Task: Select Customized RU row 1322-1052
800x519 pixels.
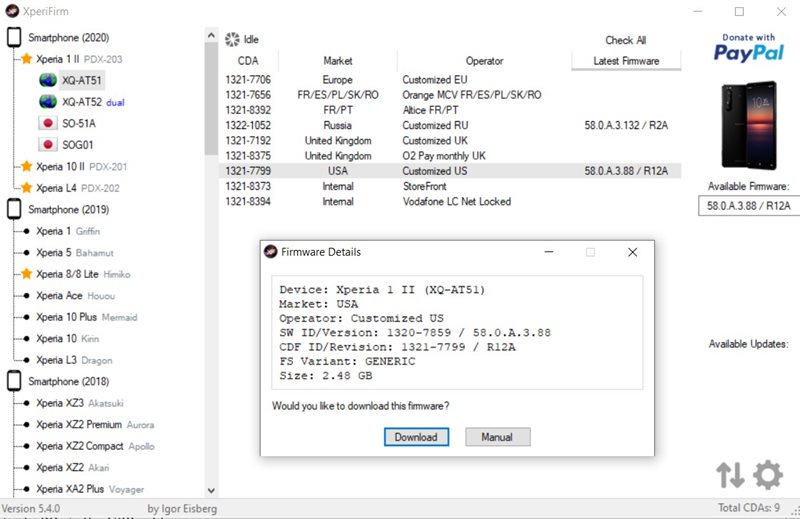Action: pyautogui.click(x=450, y=126)
